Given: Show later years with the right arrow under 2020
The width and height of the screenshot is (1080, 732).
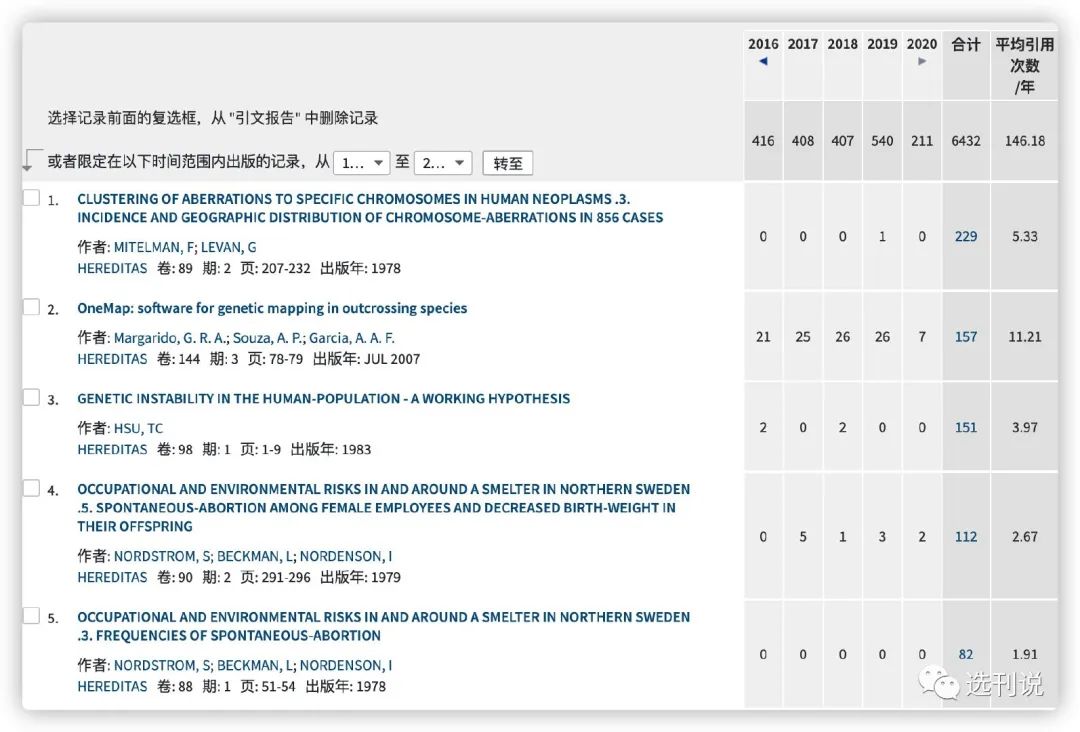Looking at the screenshot, I should tap(922, 61).
